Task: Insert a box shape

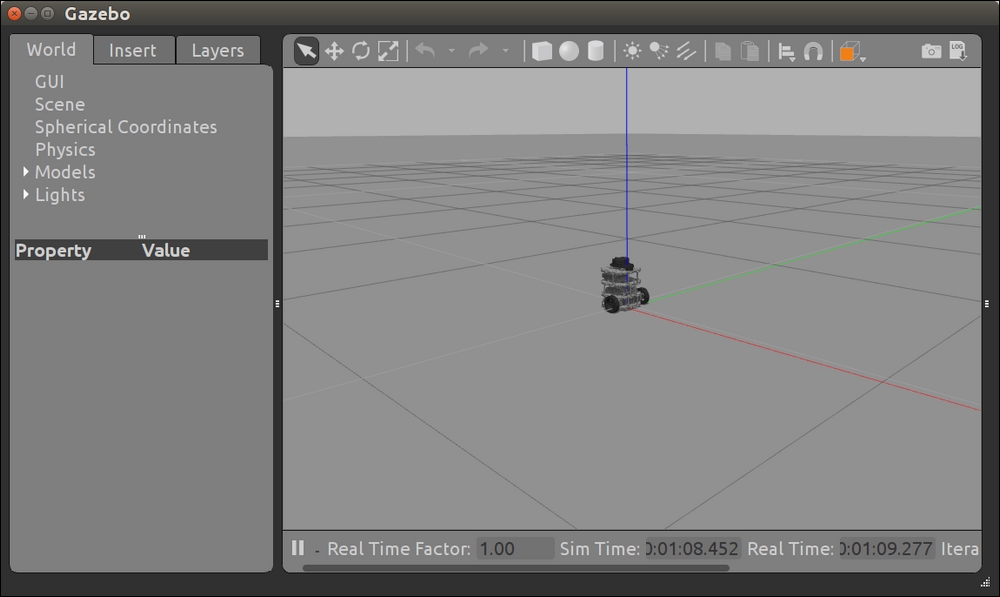Action: [541, 51]
